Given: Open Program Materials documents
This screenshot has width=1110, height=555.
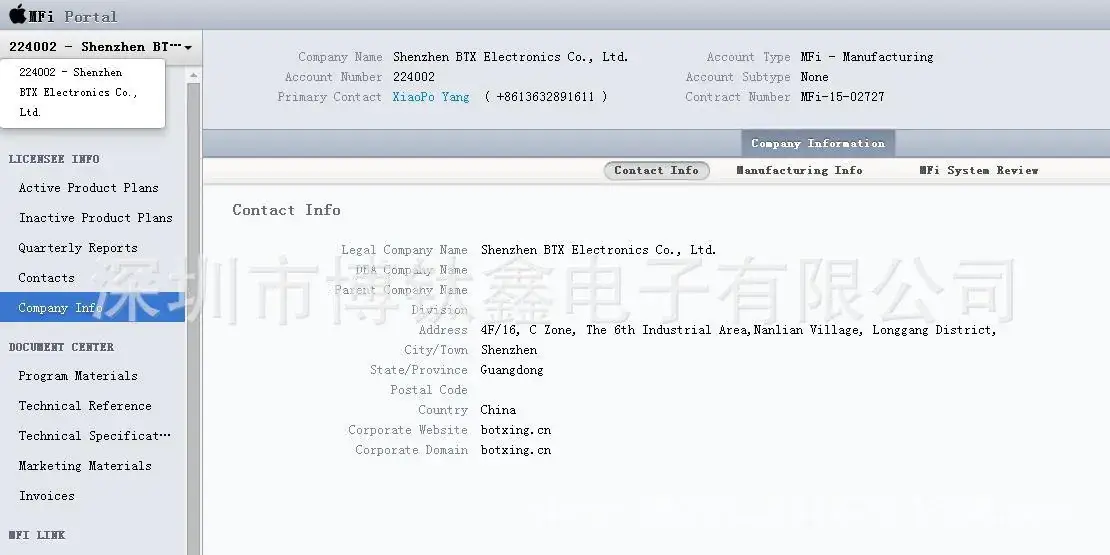Looking at the screenshot, I should coord(78,376).
